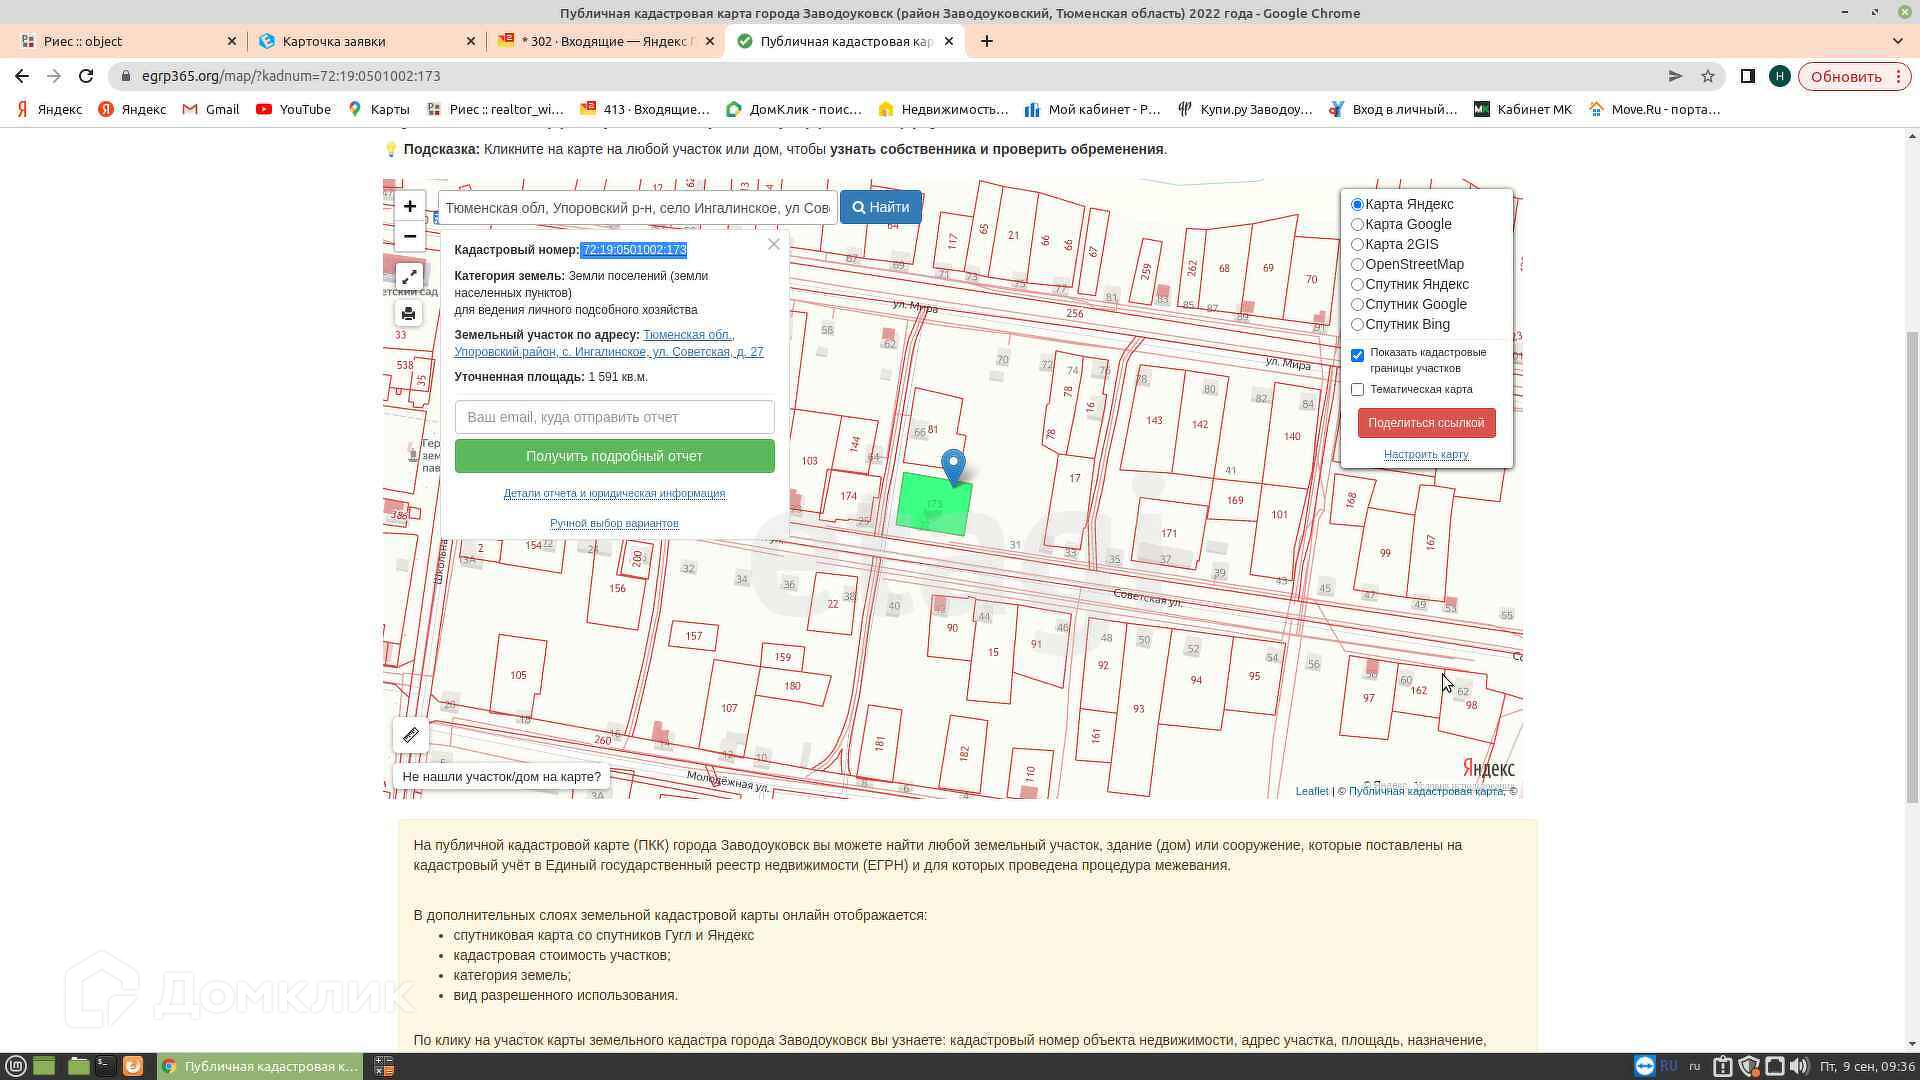Viewport: 1920px width, 1080px height.
Task: Open the file manager from taskbar
Action: (78, 1066)
